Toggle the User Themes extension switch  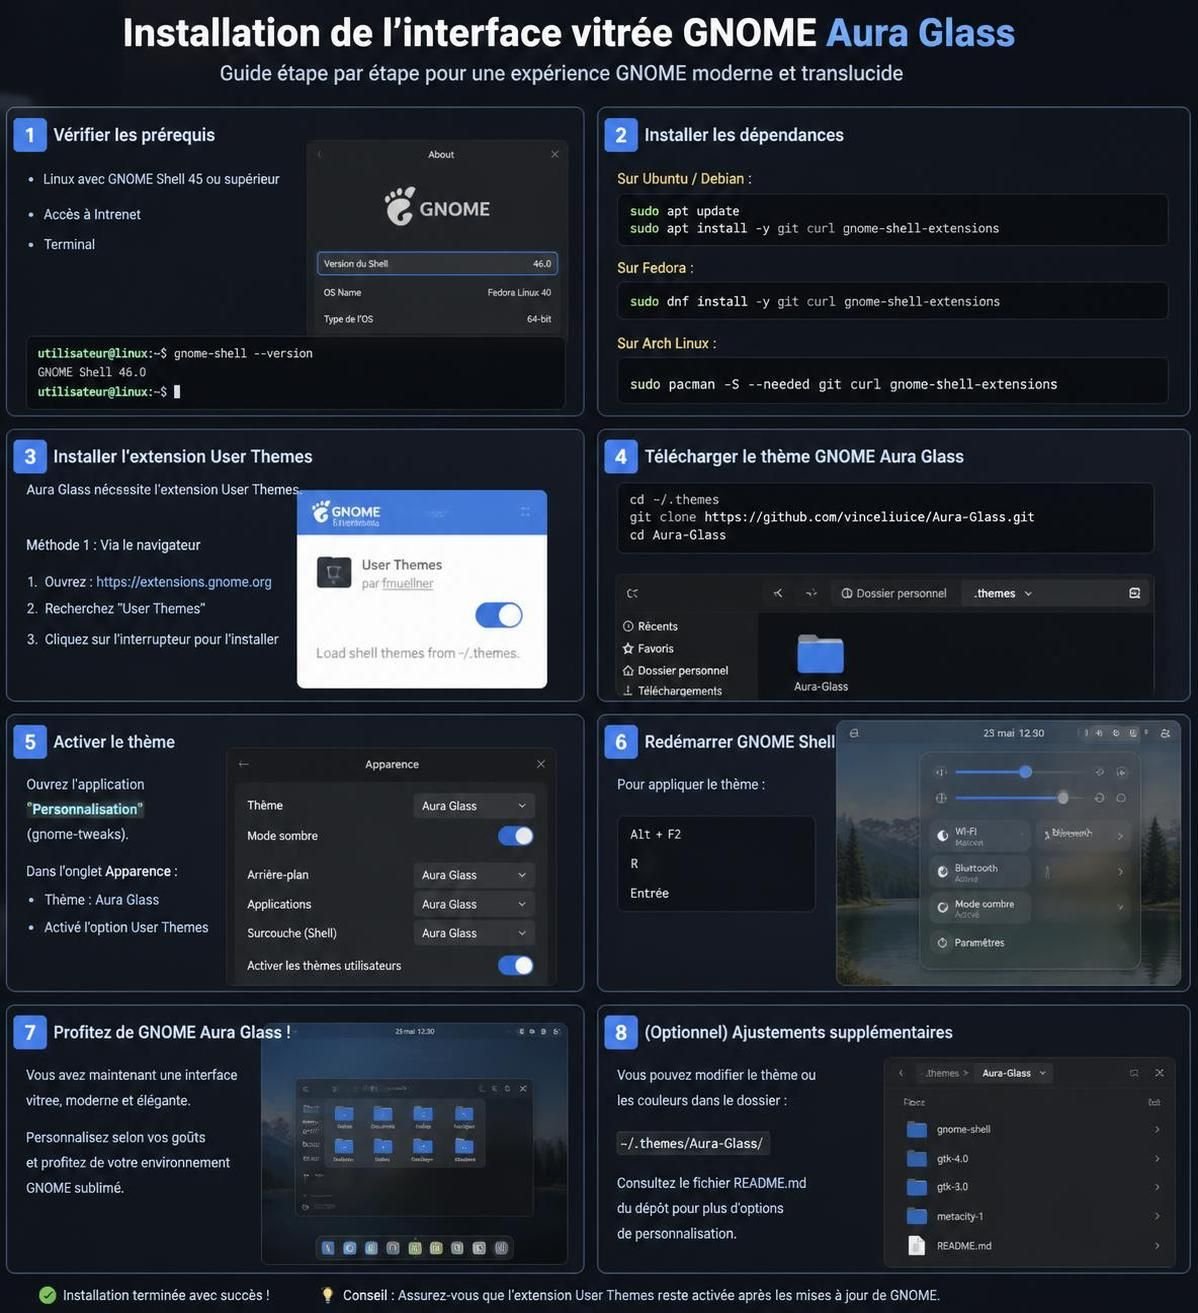click(498, 615)
